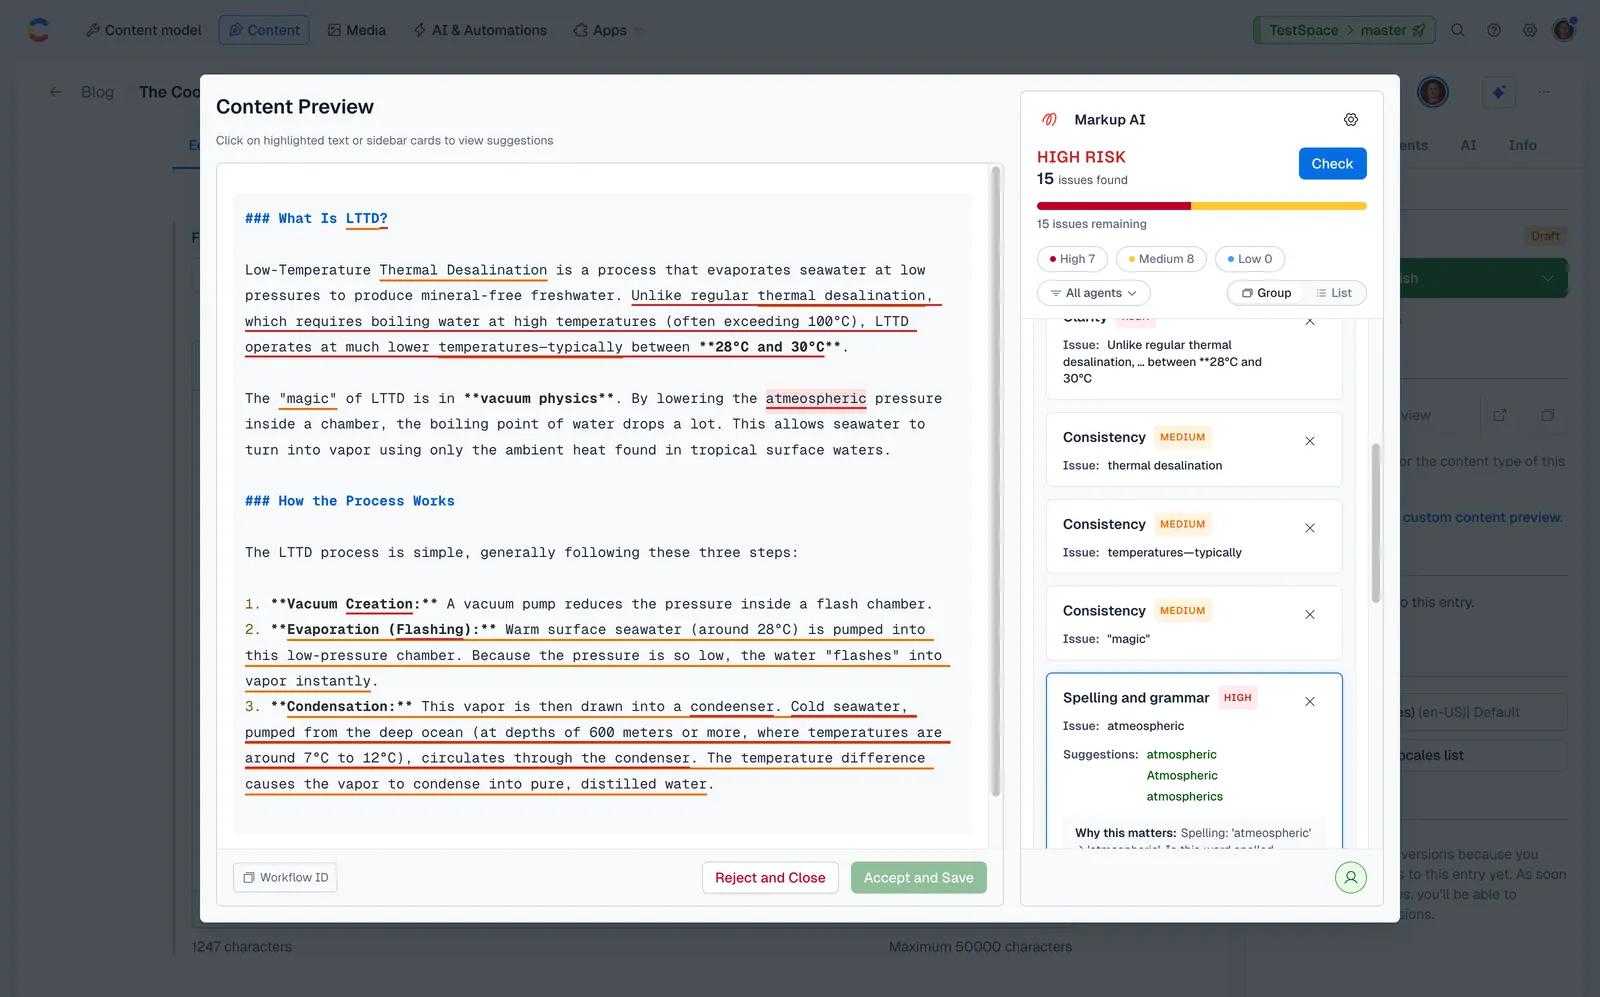Dismiss the temperatures—typically consistency card
The image size is (1600, 997).
(x=1309, y=528)
